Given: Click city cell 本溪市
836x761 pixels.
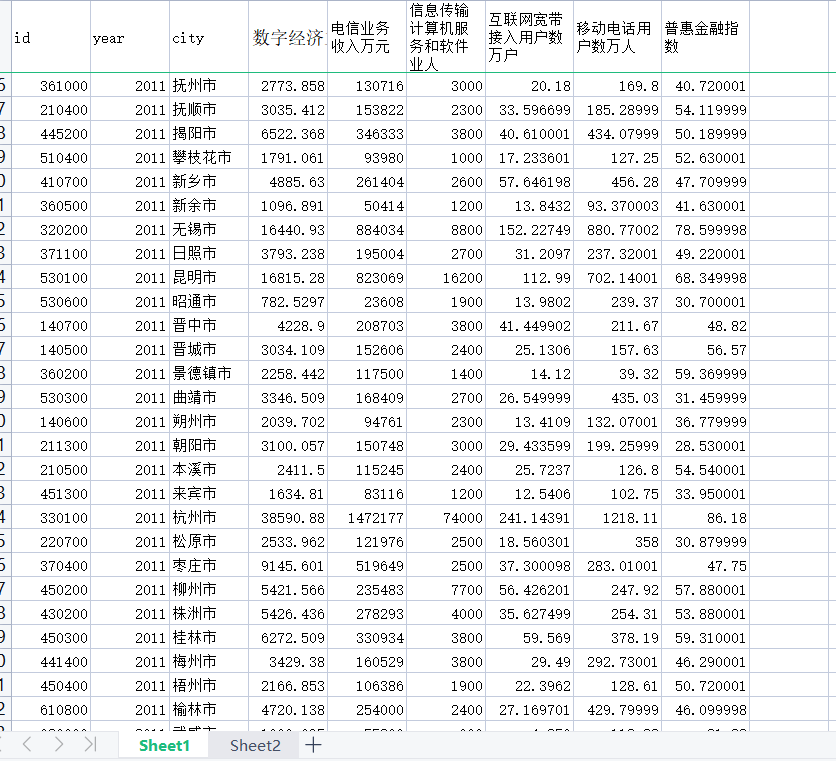Looking at the screenshot, I should point(209,469).
